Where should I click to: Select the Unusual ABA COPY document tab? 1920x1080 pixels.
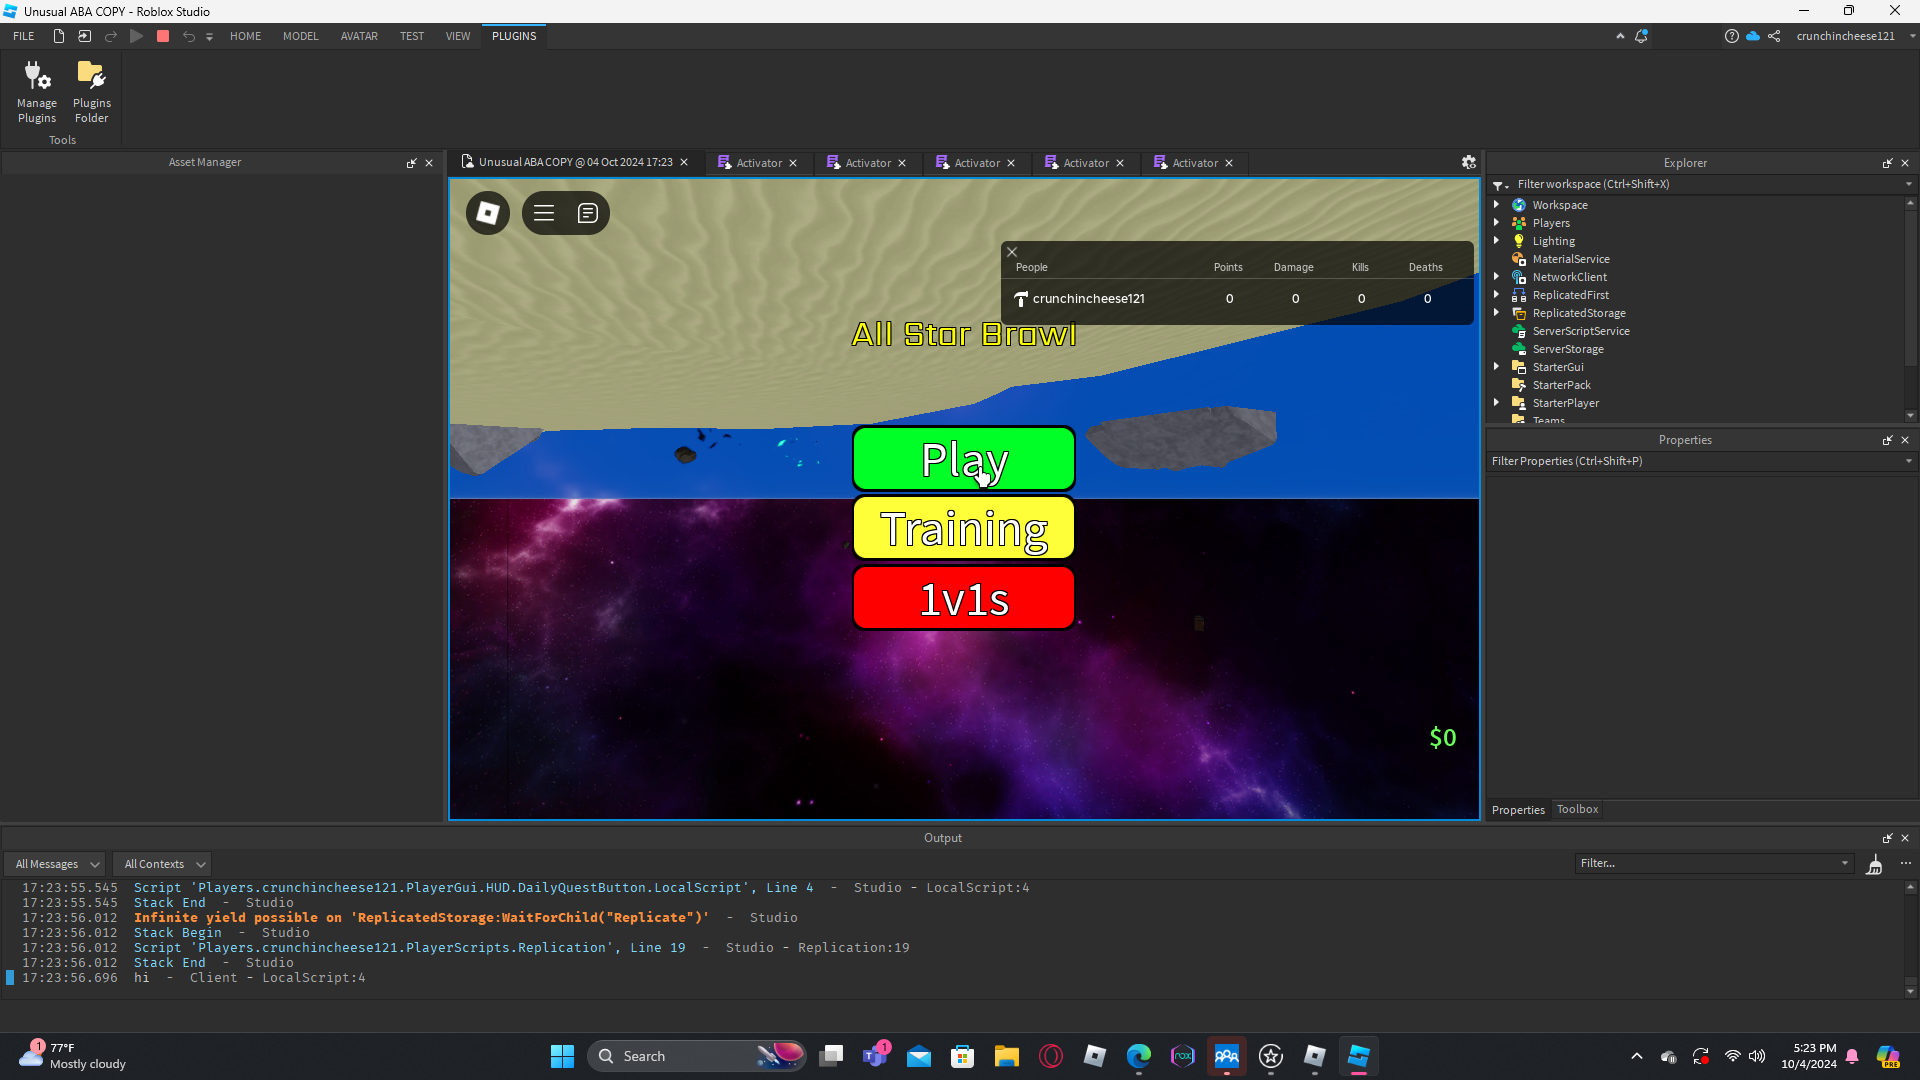575,162
